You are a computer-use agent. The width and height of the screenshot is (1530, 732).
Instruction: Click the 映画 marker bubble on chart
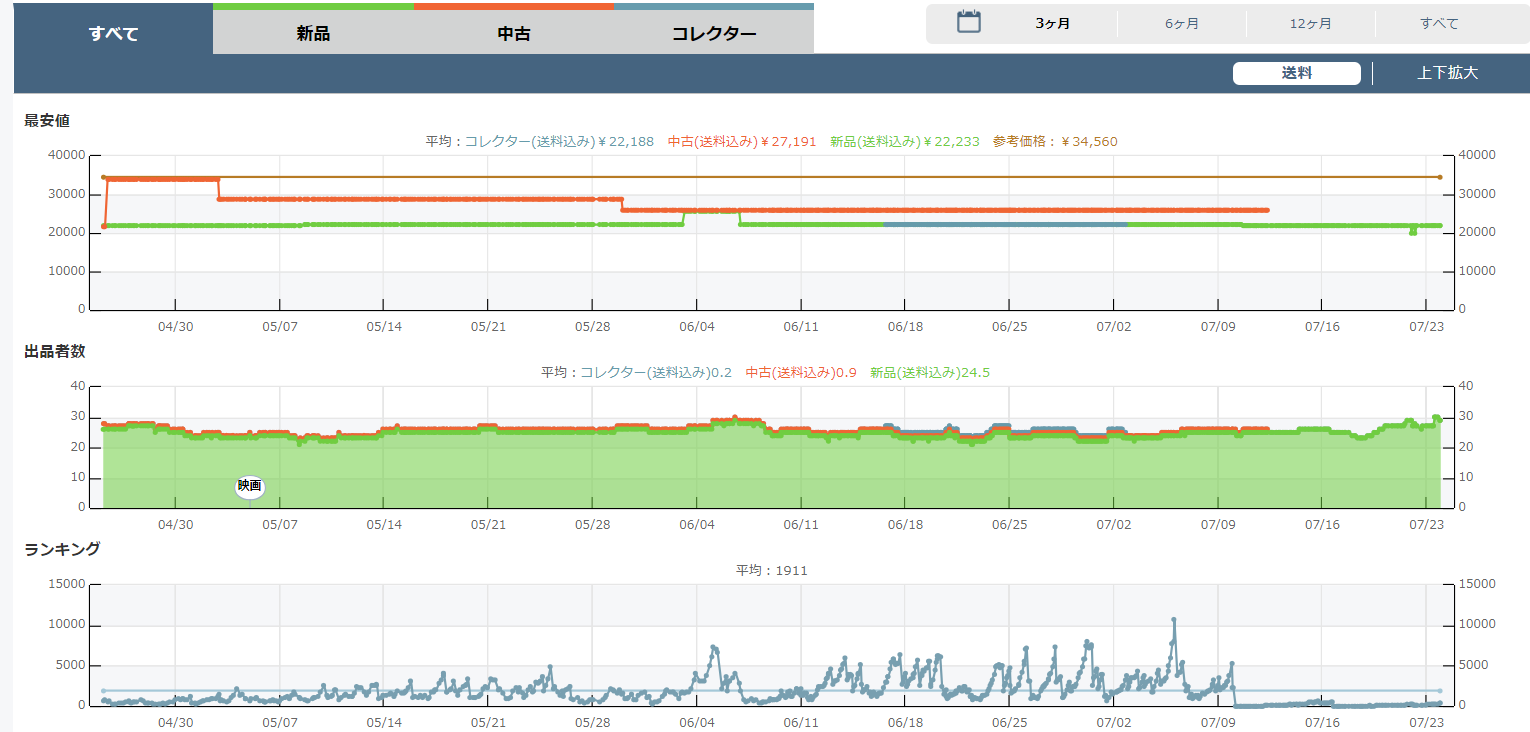(249, 486)
